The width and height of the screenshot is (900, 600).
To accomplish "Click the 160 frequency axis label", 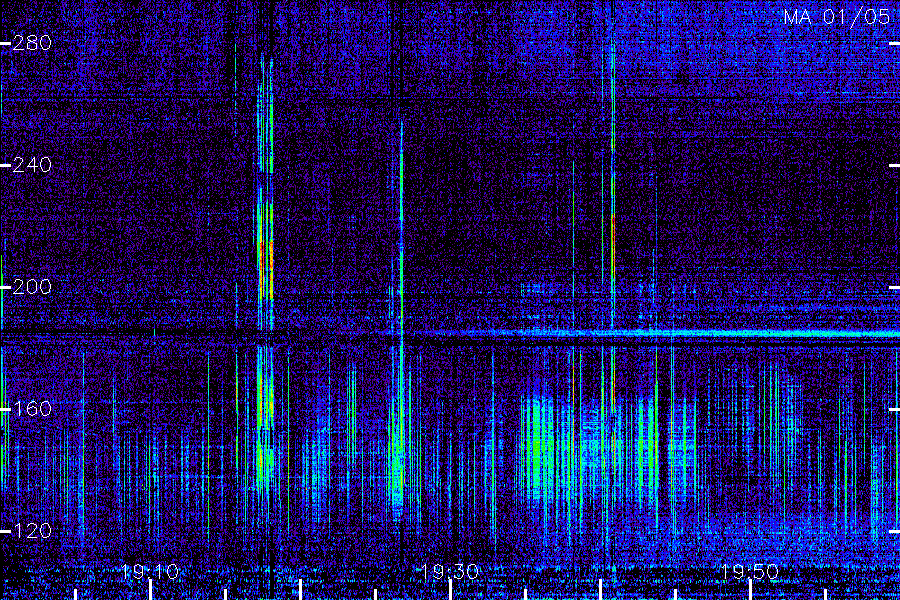I will (32, 409).
